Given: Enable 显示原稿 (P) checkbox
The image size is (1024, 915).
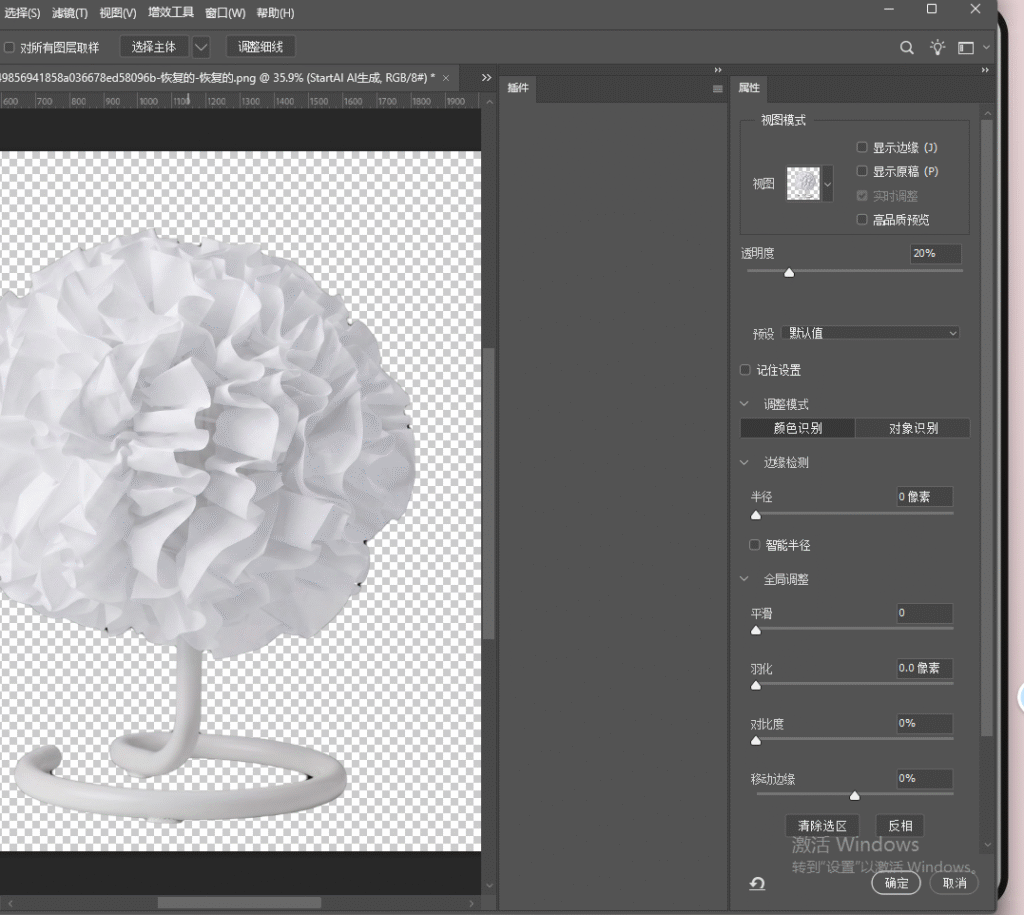Looking at the screenshot, I should tap(862, 171).
